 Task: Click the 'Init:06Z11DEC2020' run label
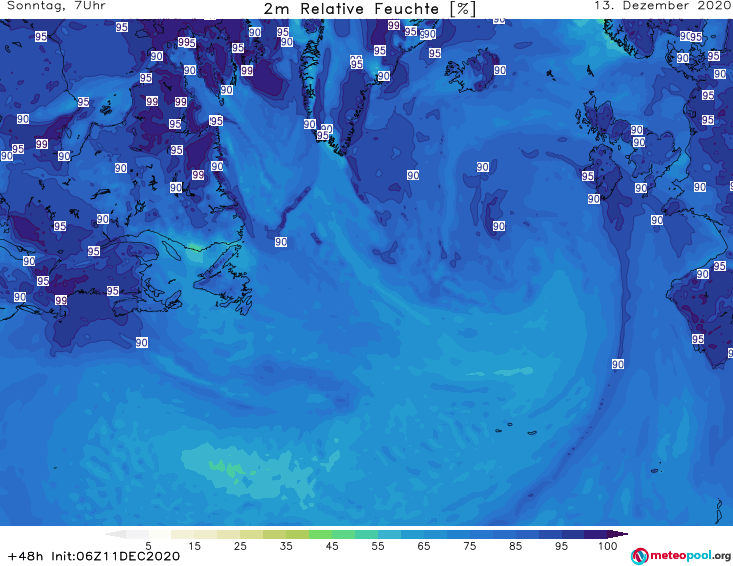click(x=115, y=556)
